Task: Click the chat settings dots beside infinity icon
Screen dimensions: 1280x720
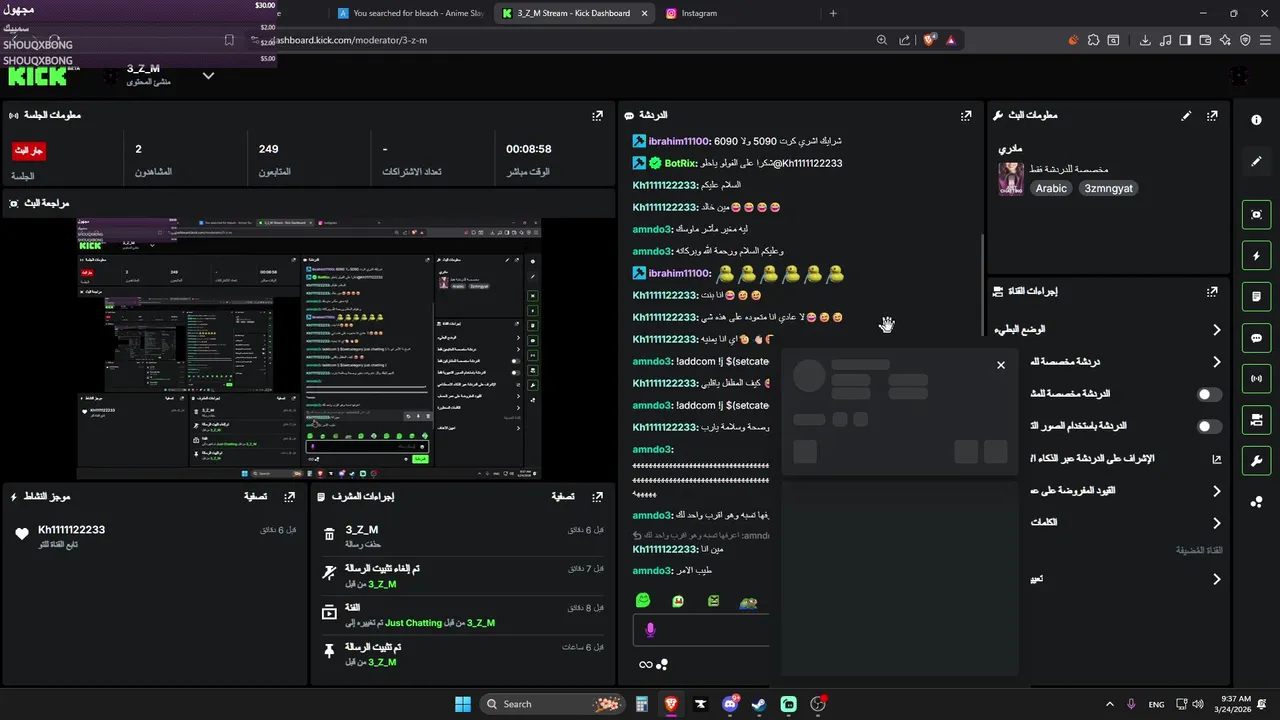Action: (662, 665)
